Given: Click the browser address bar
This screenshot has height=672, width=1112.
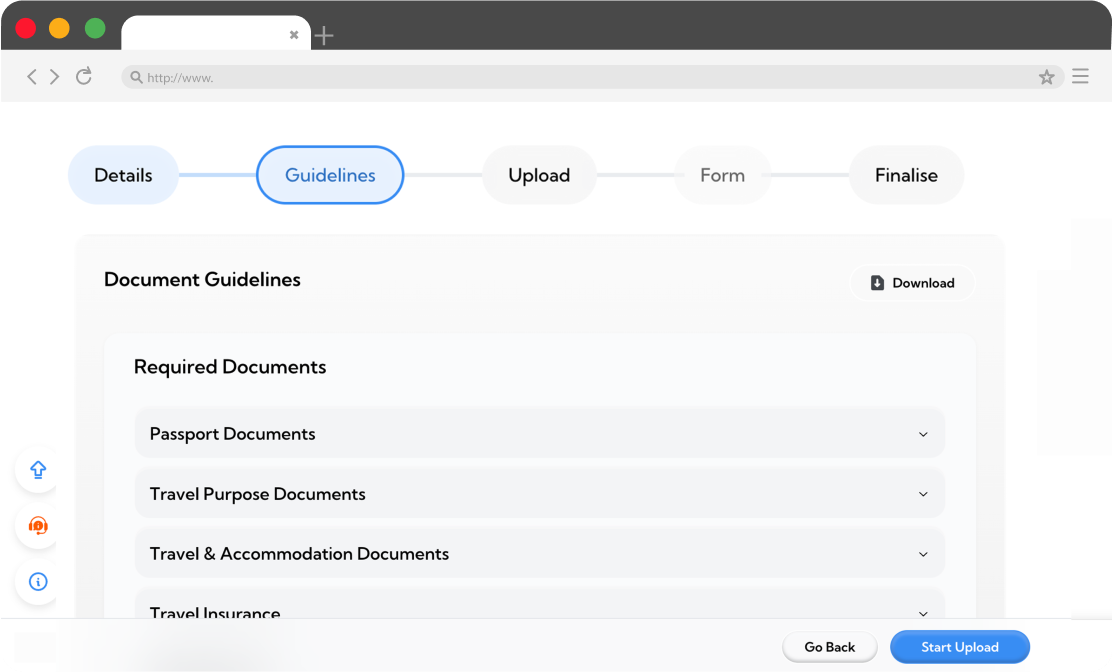Looking at the screenshot, I should pos(580,77).
